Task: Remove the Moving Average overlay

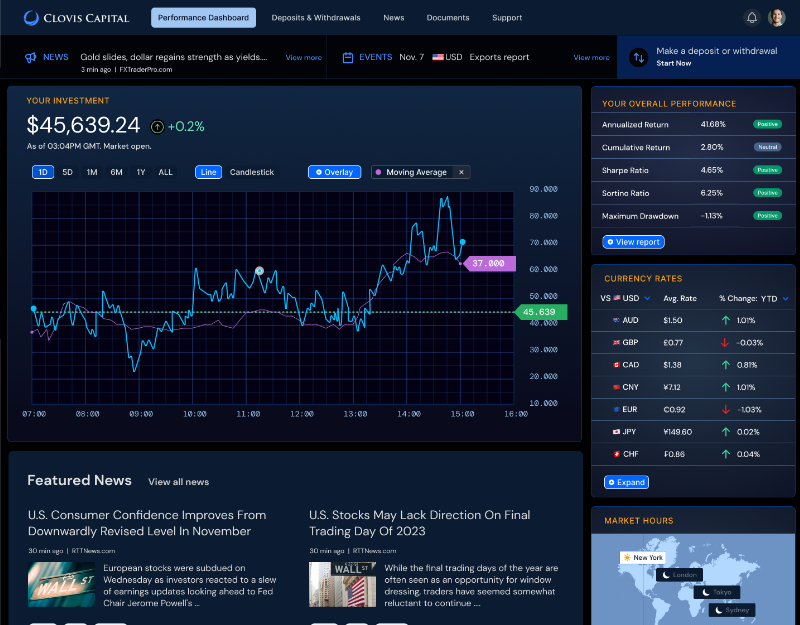Action: [461, 172]
